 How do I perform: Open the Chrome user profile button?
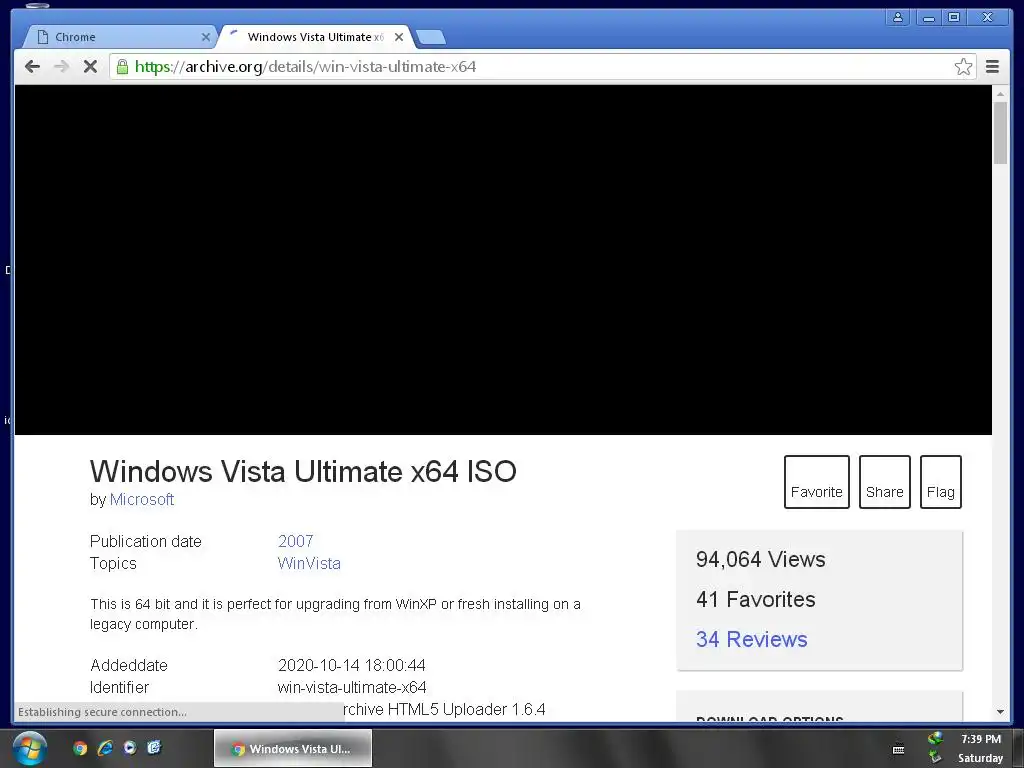coord(898,18)
